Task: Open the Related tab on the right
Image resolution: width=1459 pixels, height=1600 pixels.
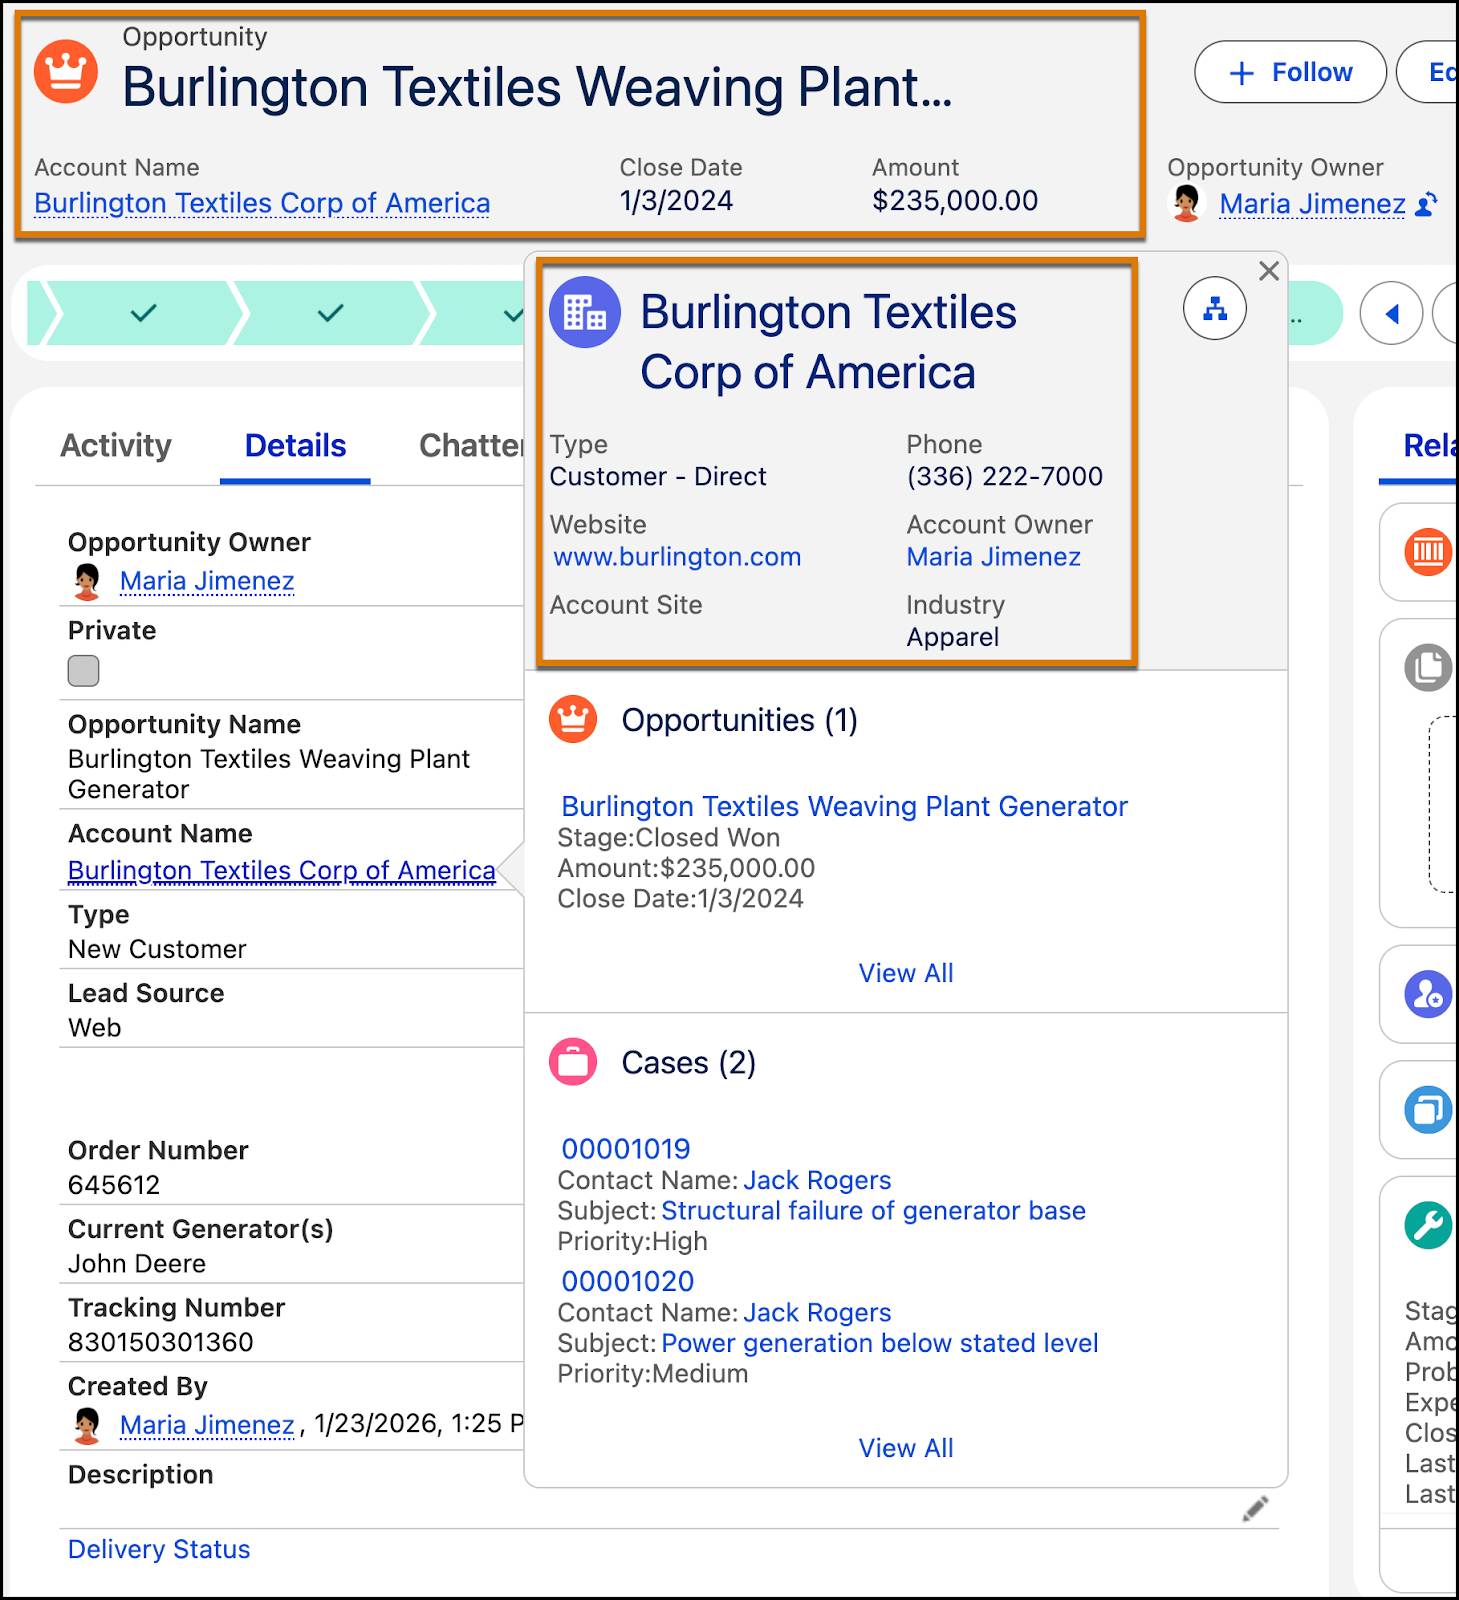Action: (x=1430, y=446)
